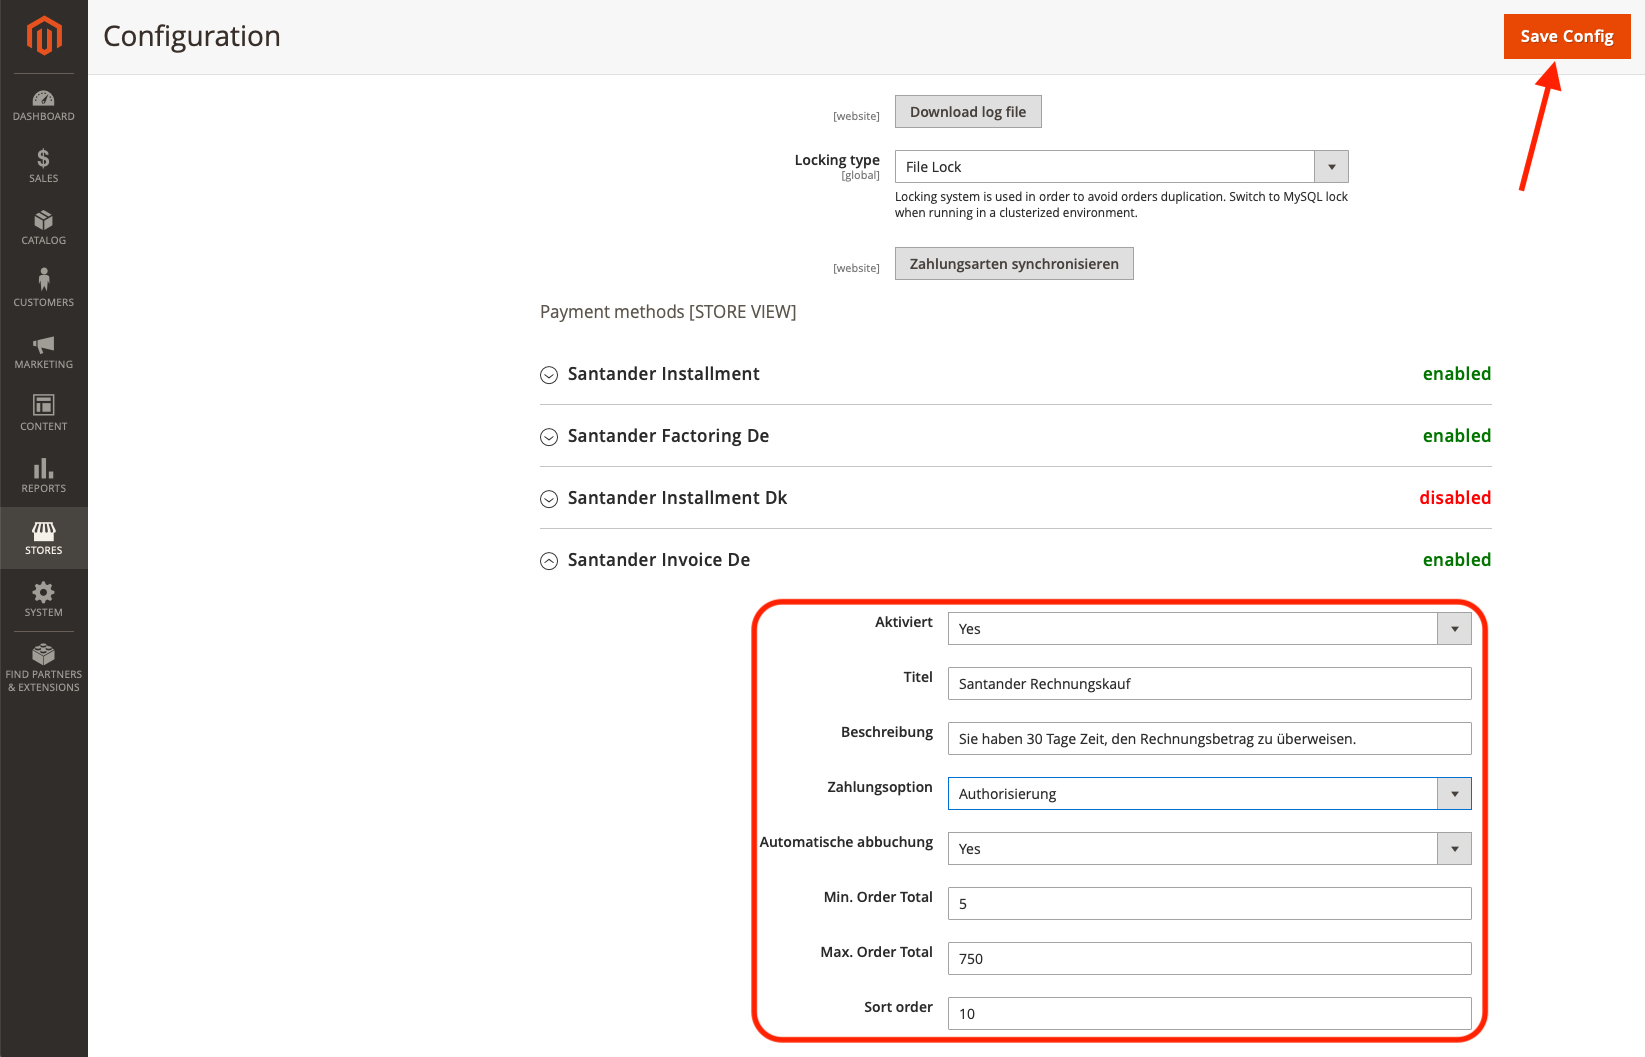Expand Santander Installment Dk chevron icon
The width and height of the screenshot is (1645, 1057).
[549, 499]
